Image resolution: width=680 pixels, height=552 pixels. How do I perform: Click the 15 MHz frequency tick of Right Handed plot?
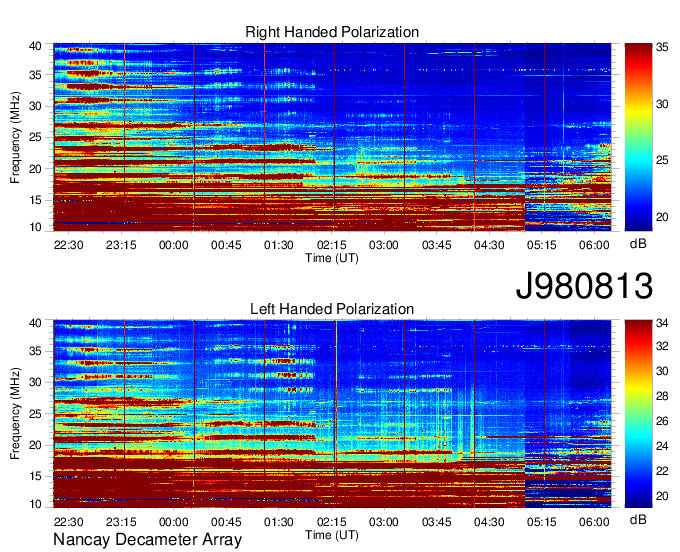35,200
